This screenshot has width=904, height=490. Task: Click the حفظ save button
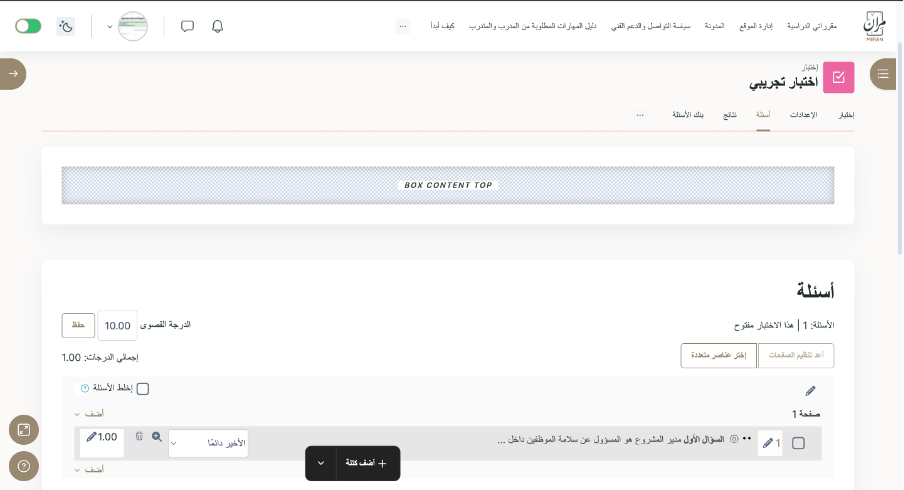point(78,325)
